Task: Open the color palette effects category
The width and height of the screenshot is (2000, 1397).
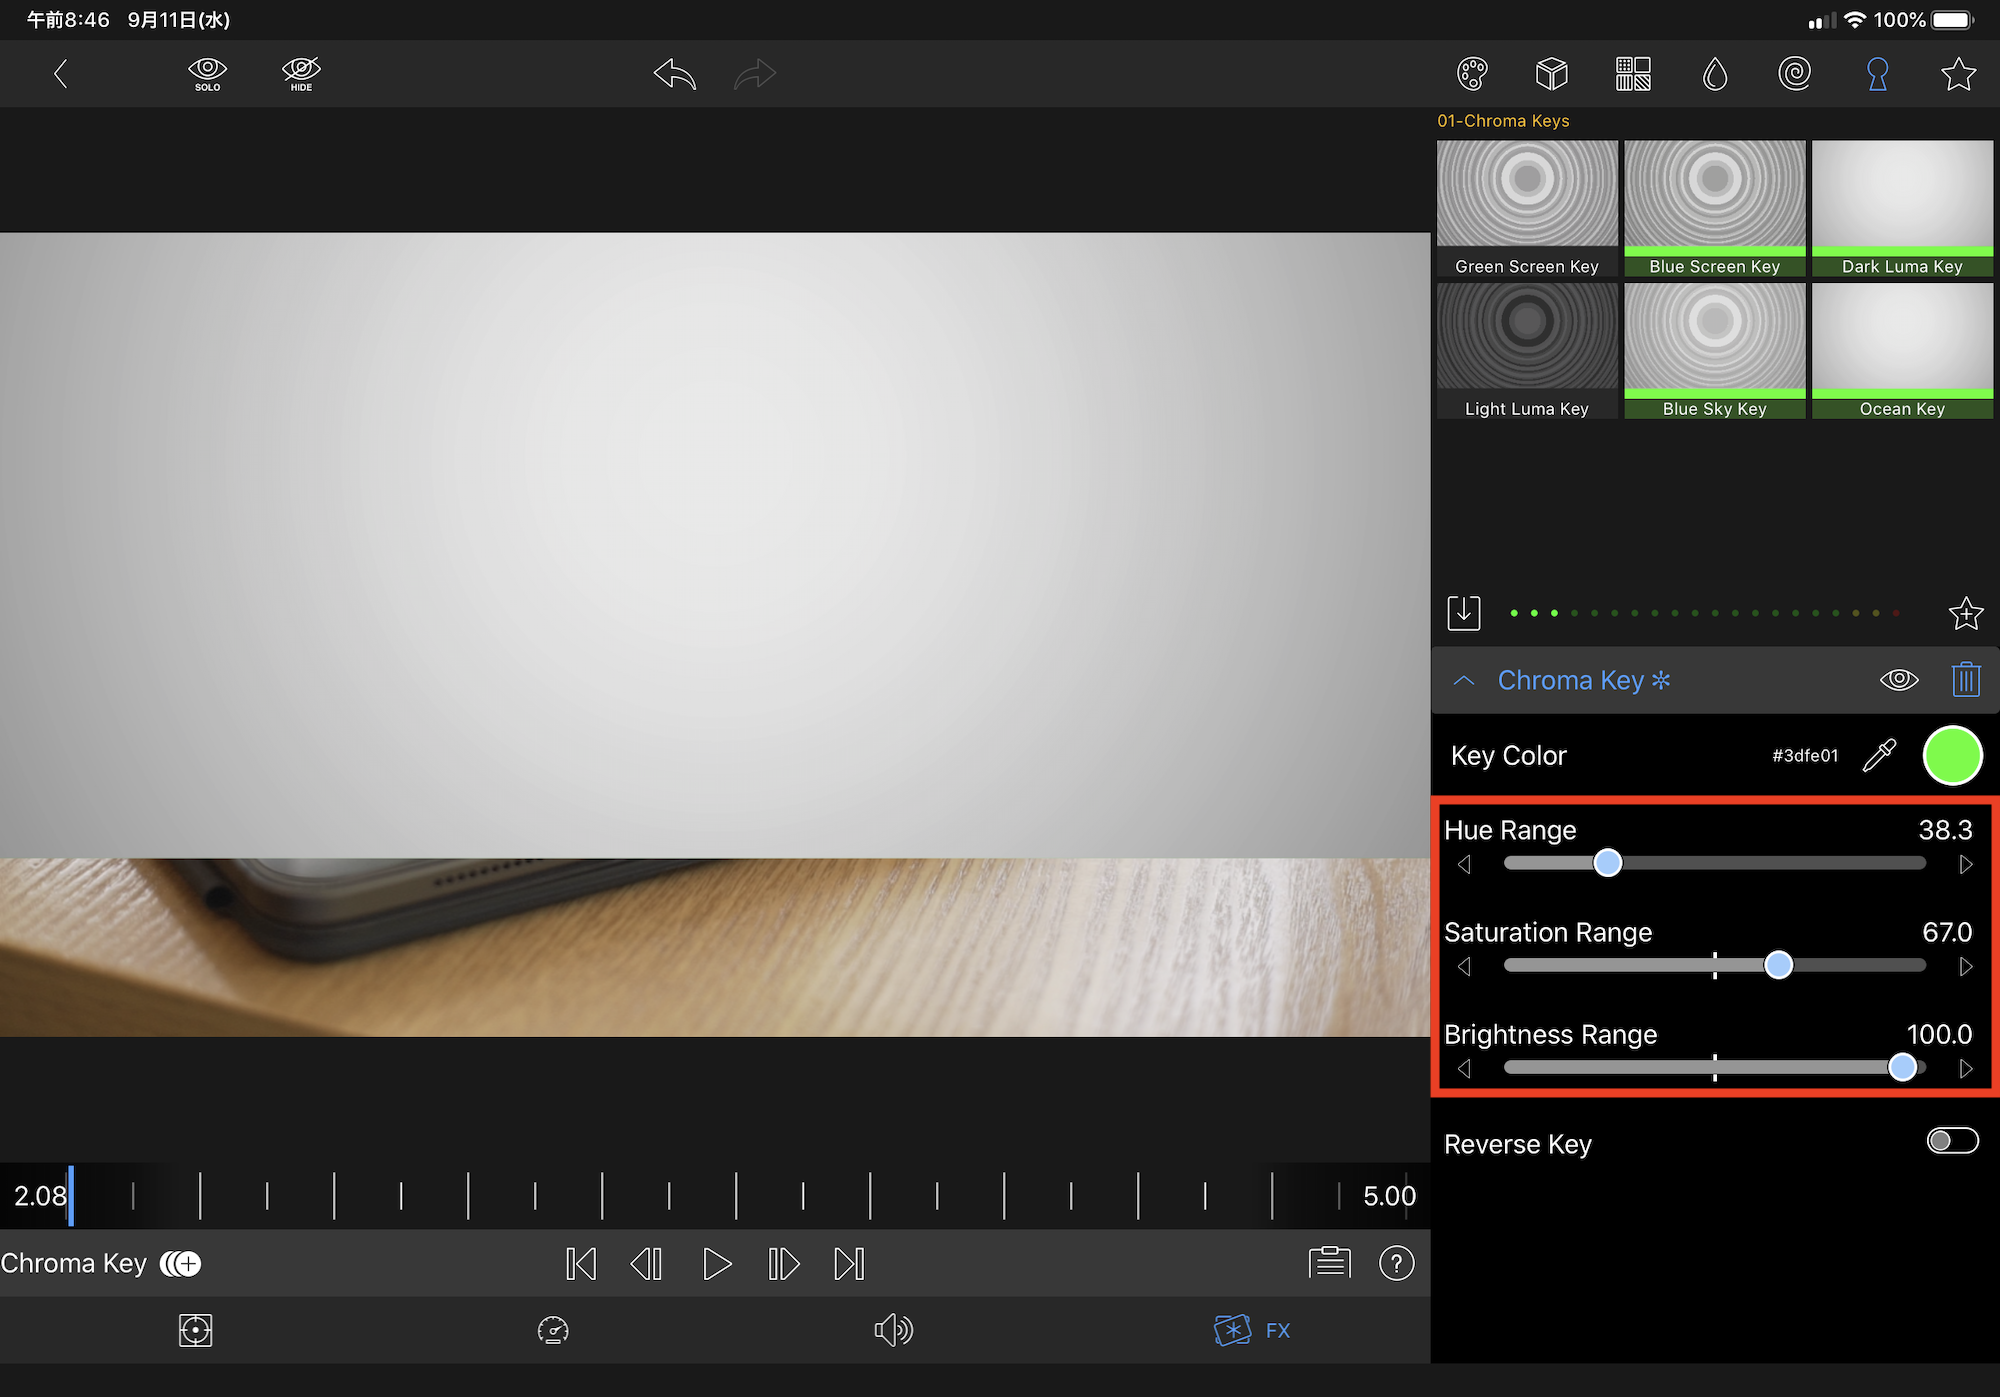Action: [x=1472, y=73]
